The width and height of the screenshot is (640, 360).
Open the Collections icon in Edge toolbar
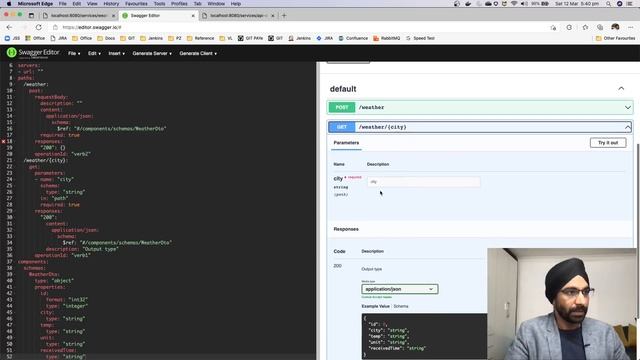point(600,27)
